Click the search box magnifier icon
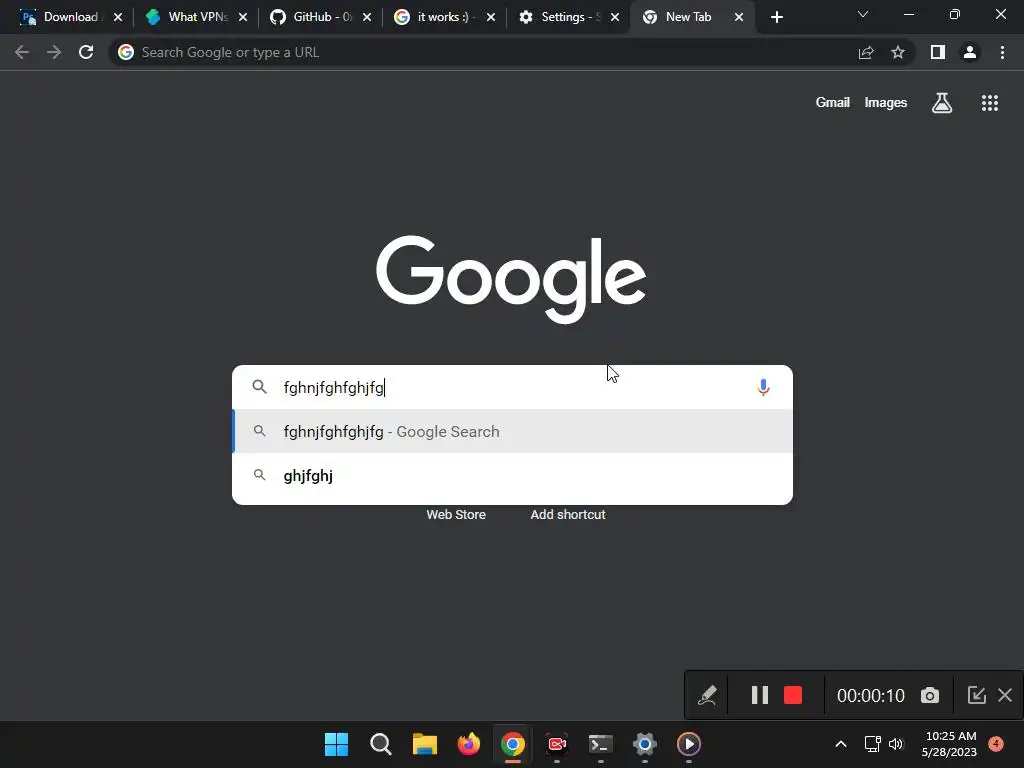 pos(259,387)
